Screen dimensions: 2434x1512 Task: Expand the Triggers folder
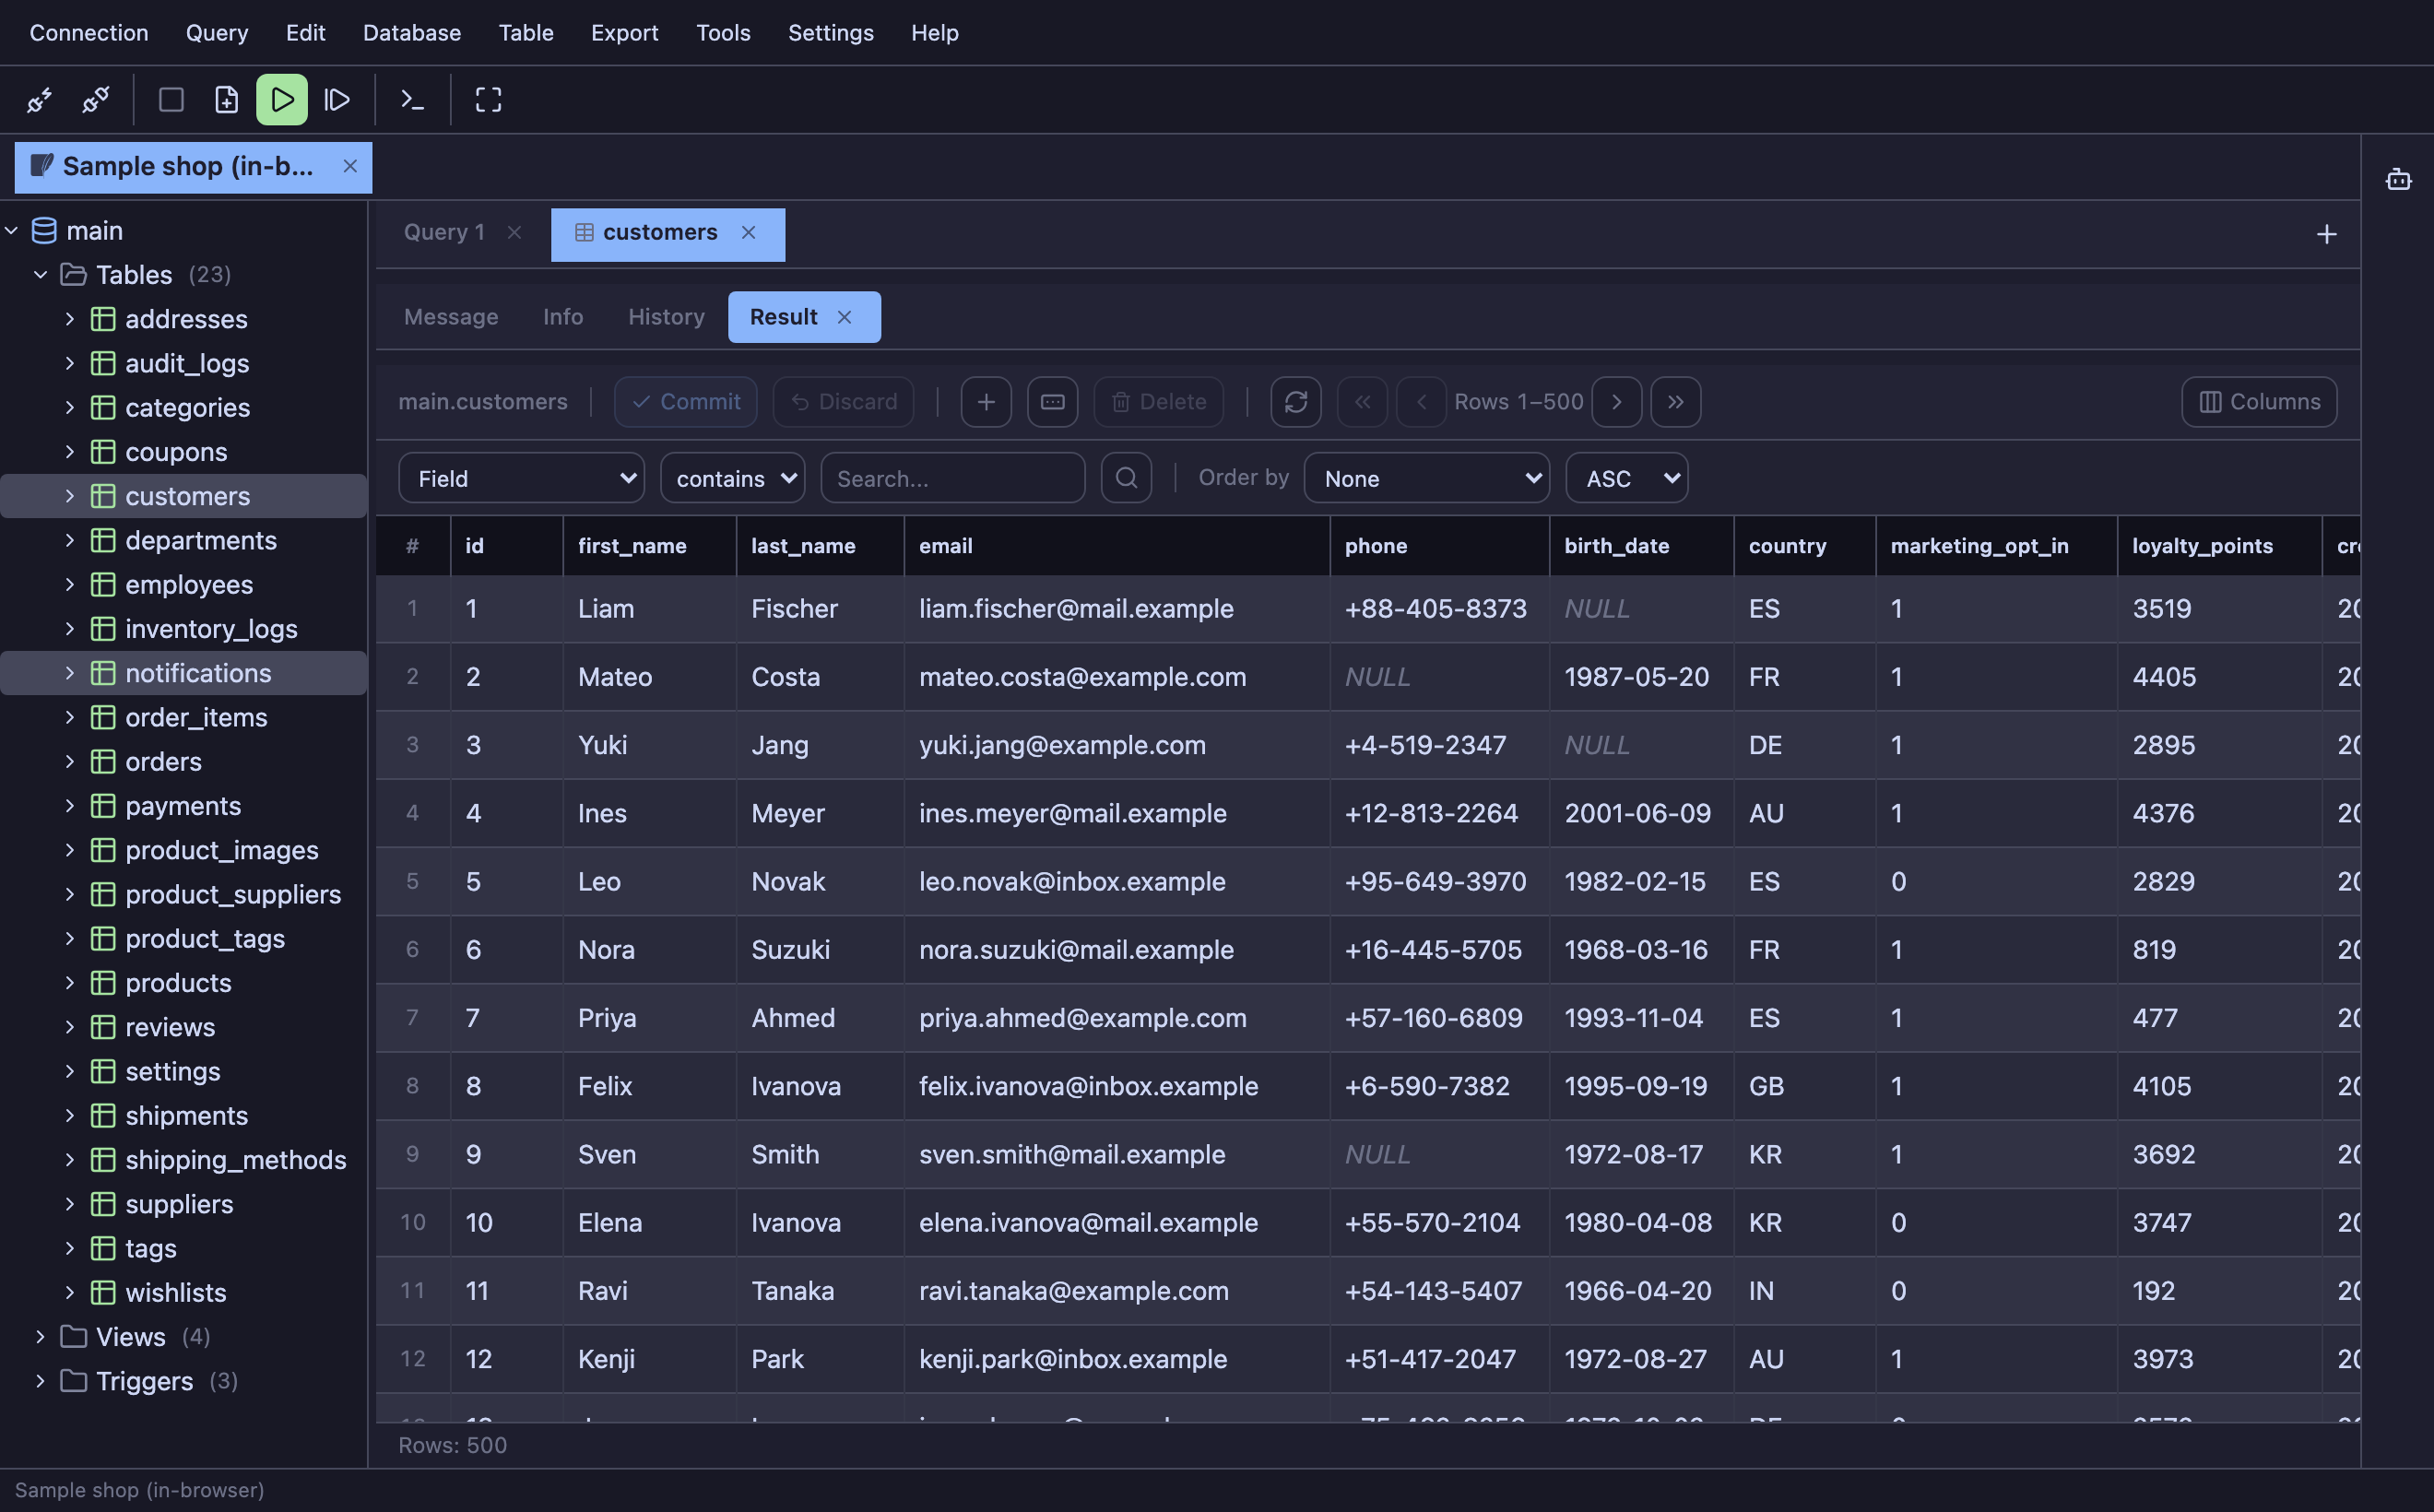[x=40, y=1381]
